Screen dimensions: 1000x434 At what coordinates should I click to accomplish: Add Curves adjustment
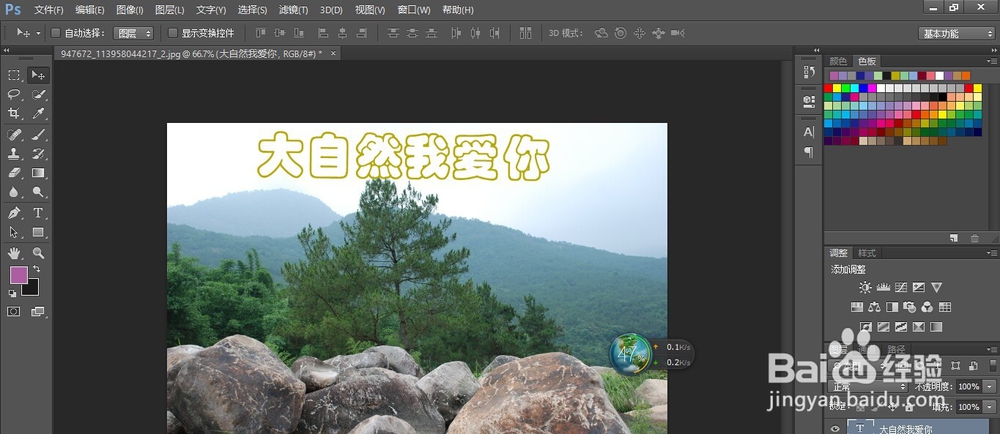click(x=901, y=287)
